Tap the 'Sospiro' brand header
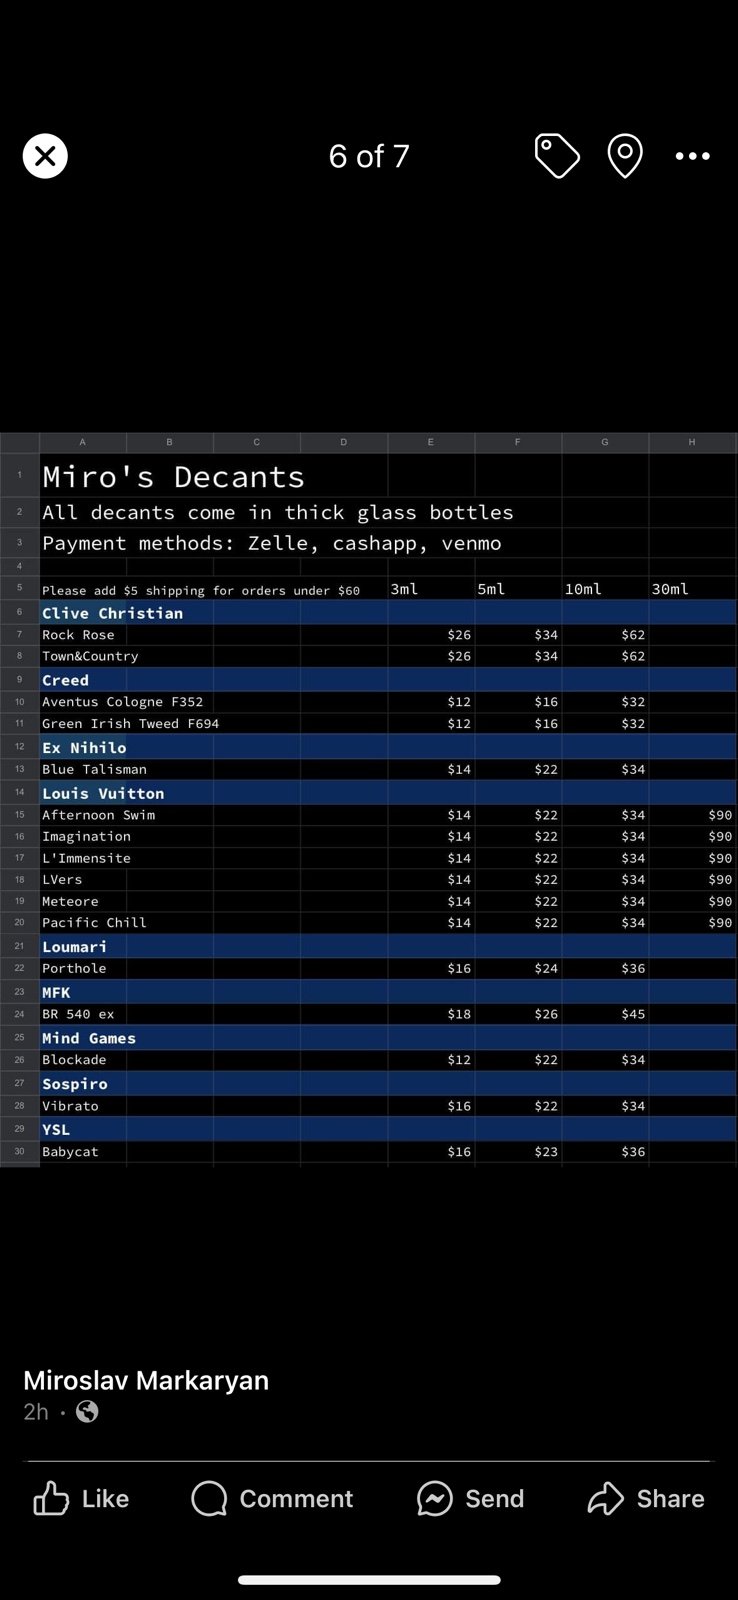Screen dimensions: 738x1600 (x=74, y=1084)
